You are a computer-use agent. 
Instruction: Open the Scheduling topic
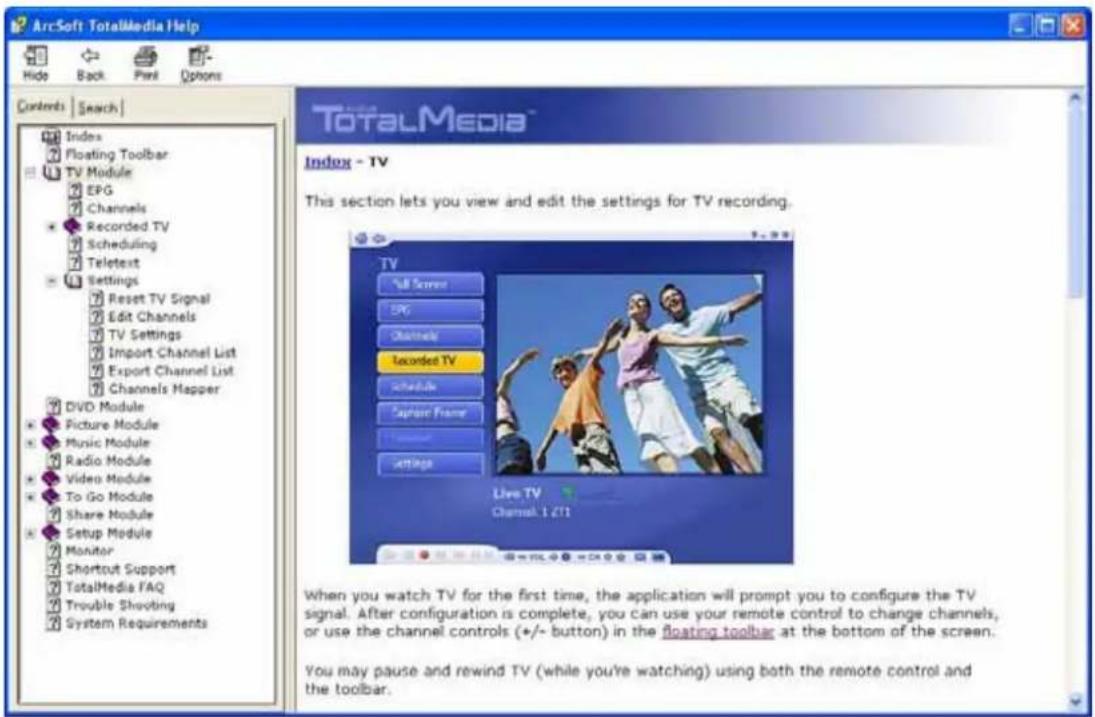click(122, 244)
